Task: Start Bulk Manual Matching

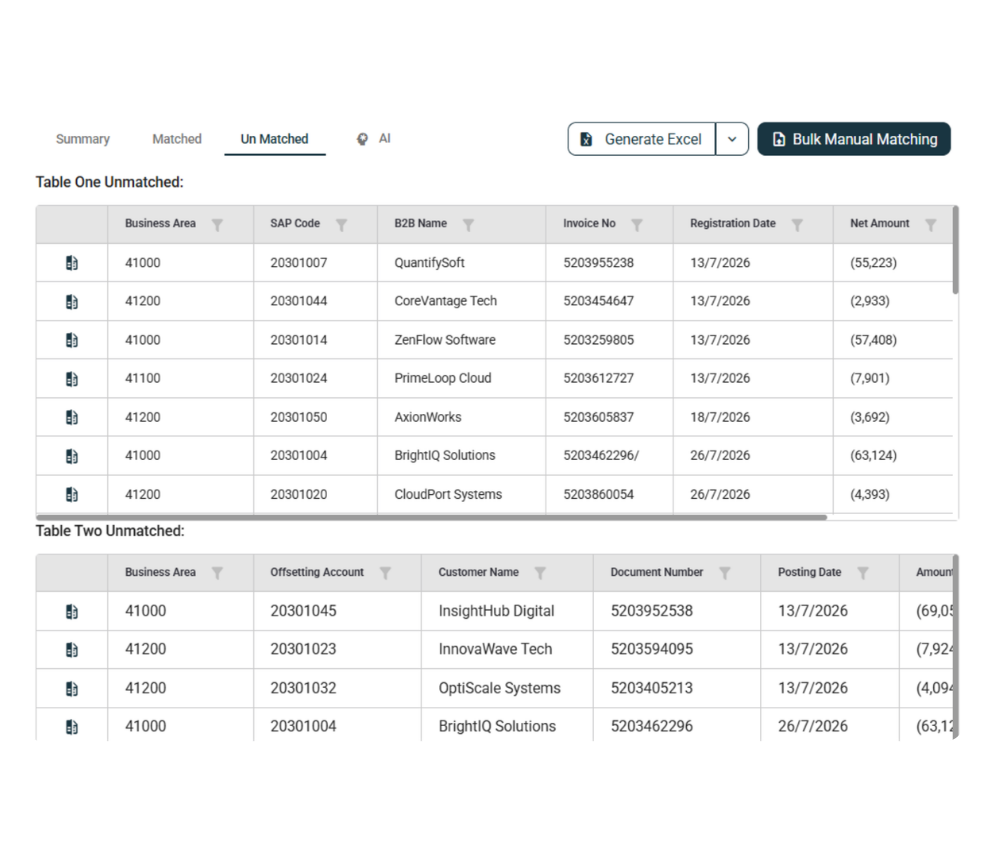Action: [854, 139]
